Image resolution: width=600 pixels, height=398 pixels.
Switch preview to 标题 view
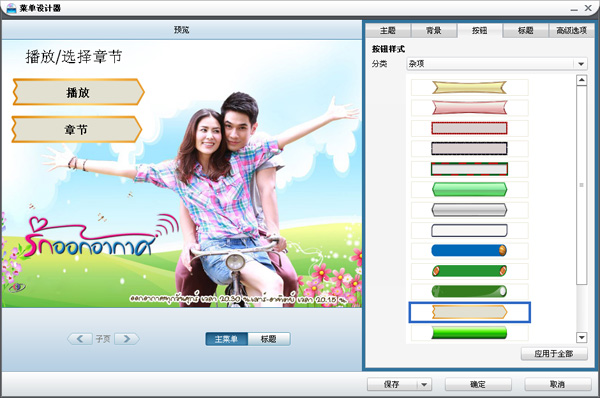coord(269,339)
